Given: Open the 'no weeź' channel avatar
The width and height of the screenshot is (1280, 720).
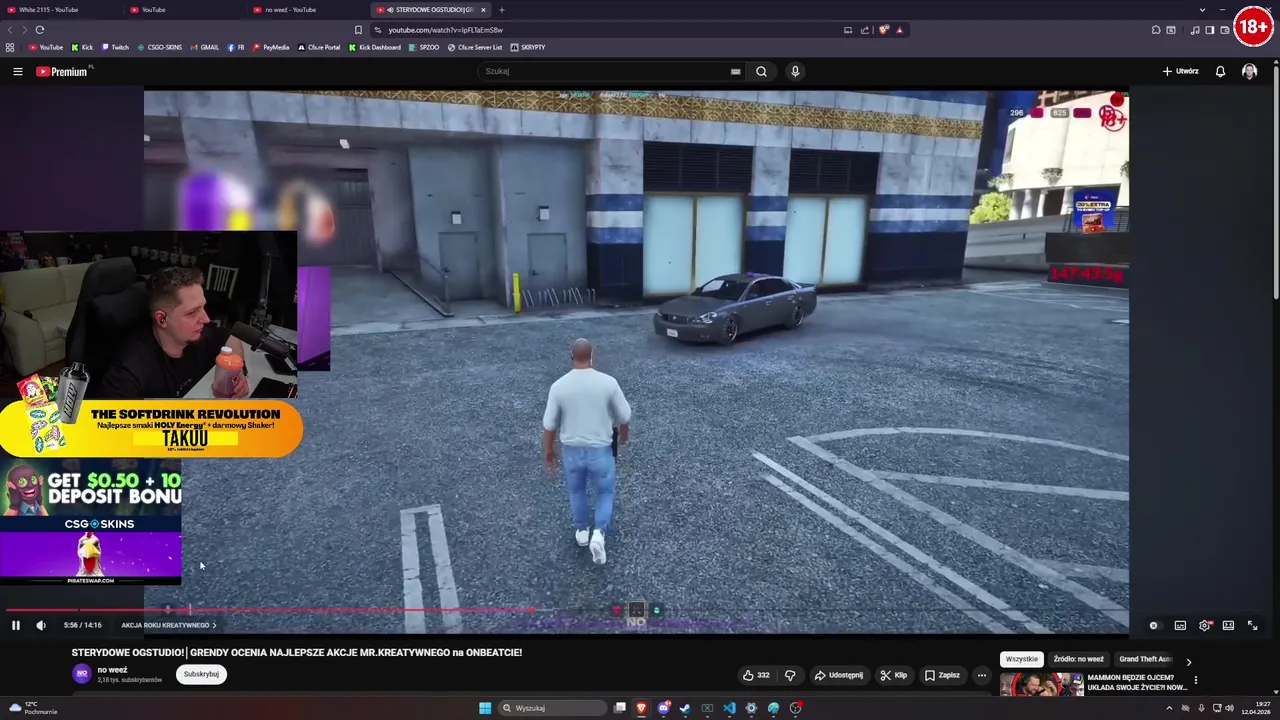Looking at the screenshot, I should 82,674.
